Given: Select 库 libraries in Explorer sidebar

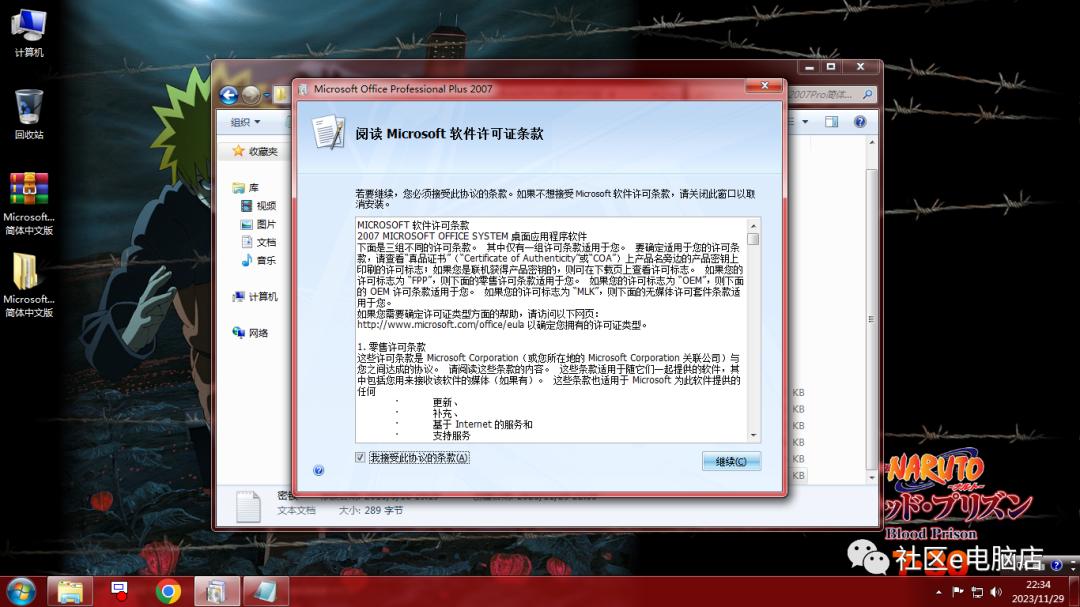Looking at the screenshot, I should [x=246, y=187].
